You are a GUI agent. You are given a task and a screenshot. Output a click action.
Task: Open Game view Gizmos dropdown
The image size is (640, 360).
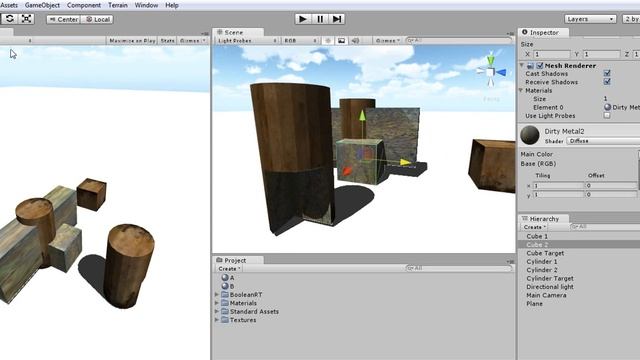click(x=193, y=40)
